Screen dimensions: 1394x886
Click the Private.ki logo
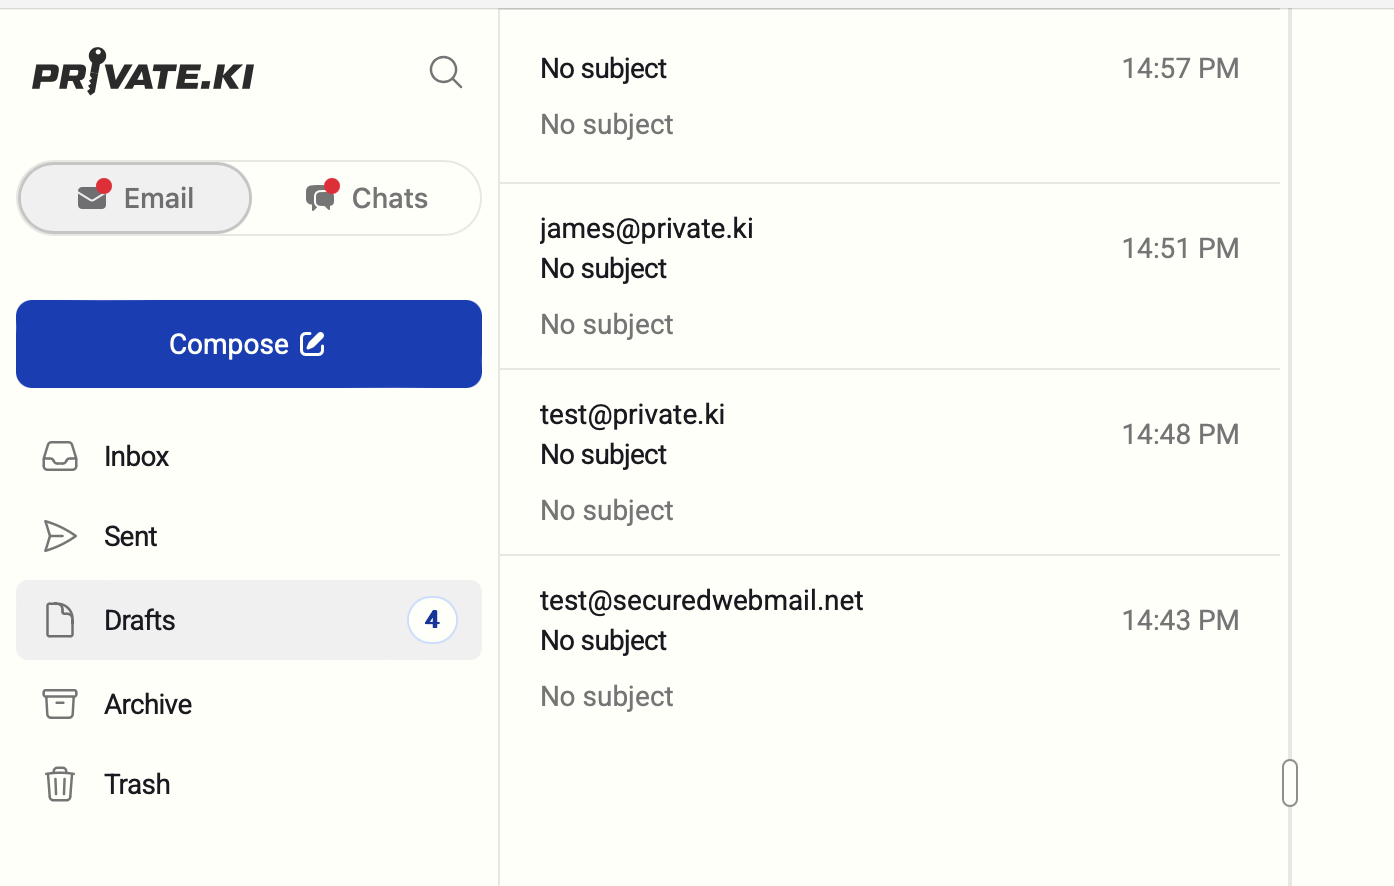pyautogui.click(x=143, y=72)
